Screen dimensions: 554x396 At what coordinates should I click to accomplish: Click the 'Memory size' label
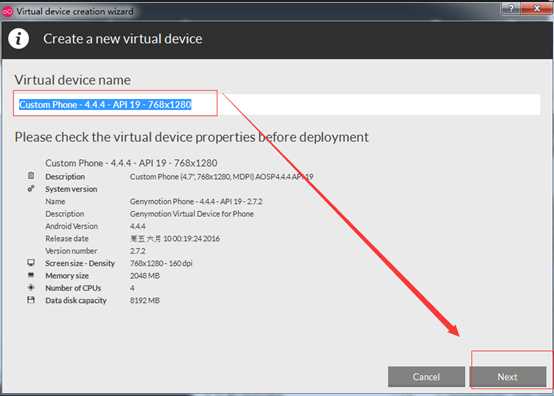point(67,276)
